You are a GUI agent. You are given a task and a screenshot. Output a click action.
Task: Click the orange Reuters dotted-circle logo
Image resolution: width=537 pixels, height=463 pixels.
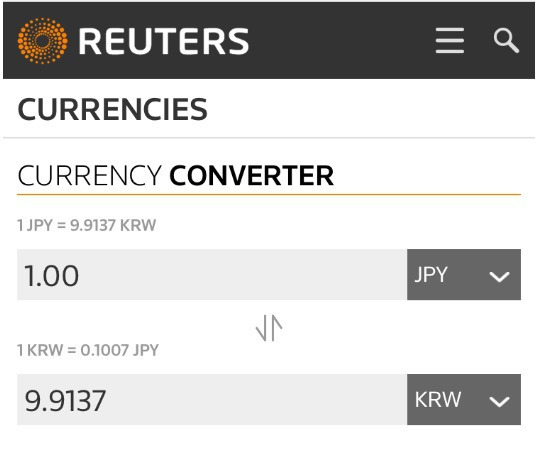[42, 41]
